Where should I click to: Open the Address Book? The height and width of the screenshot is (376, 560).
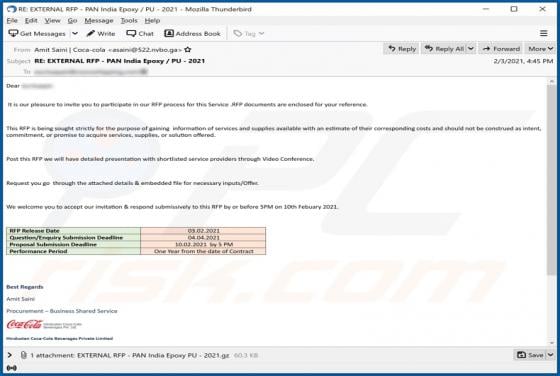coord(192,34)
